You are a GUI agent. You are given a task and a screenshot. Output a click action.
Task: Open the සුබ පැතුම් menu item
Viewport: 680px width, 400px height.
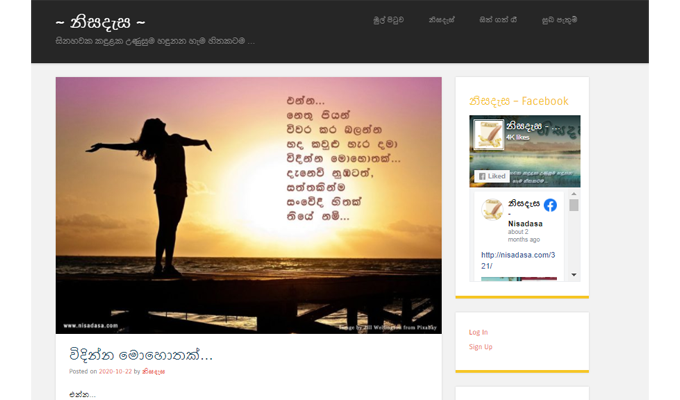tap(559, 19)
